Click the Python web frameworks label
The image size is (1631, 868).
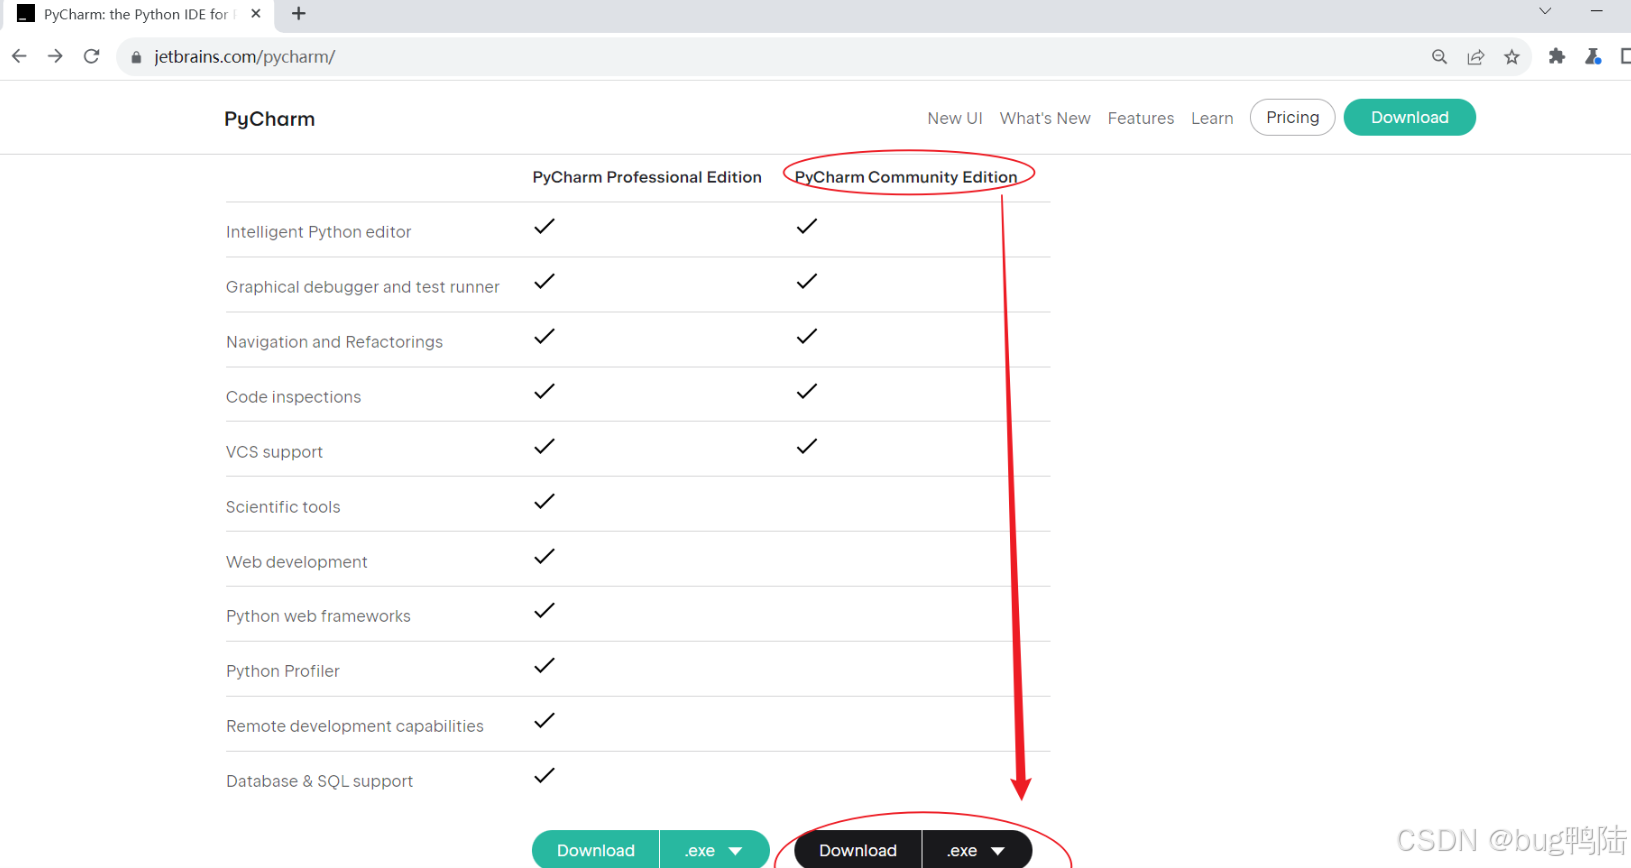[x=318, y=616]
